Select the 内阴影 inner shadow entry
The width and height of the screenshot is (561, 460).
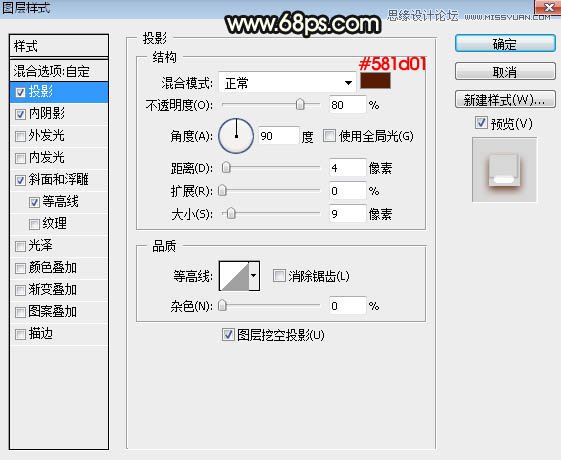coord(59,114)
